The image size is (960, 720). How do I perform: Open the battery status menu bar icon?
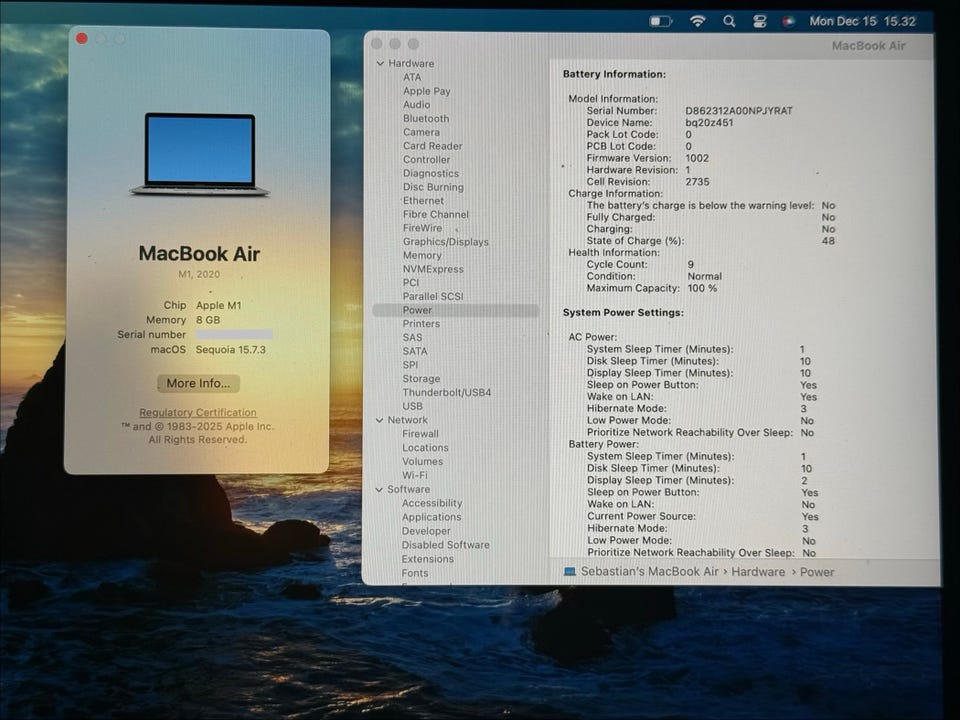(x=661, y=21)
